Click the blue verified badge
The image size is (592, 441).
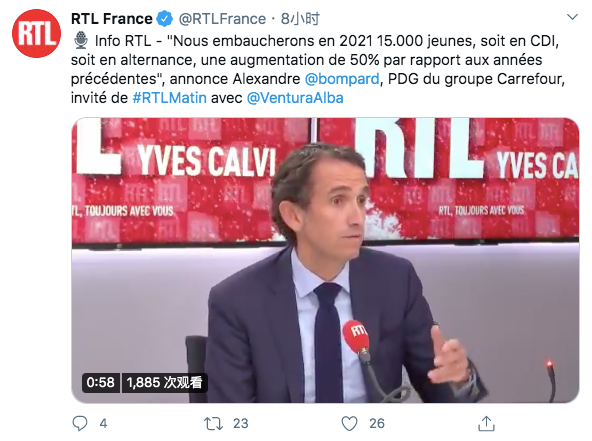pos(165,19)
